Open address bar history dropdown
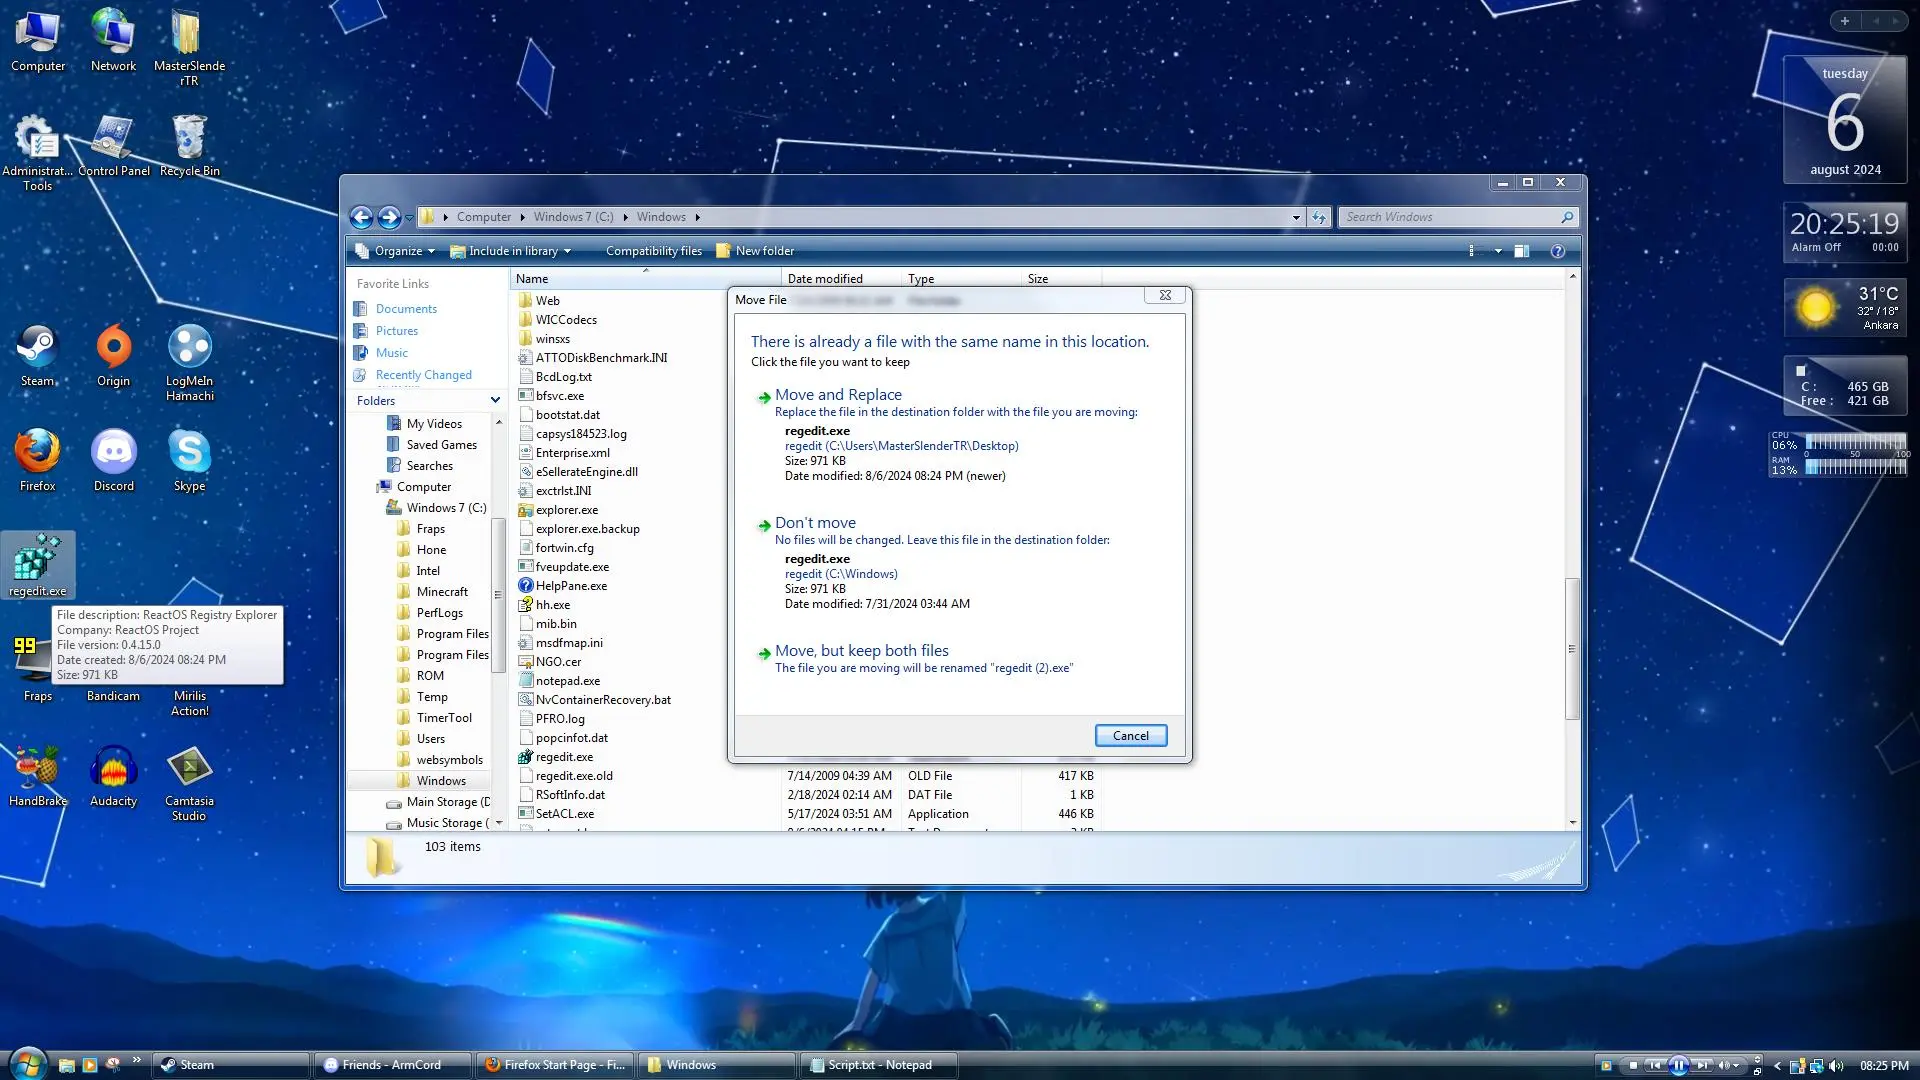Viewport: 1920px width, 1080px height. 1296,218
